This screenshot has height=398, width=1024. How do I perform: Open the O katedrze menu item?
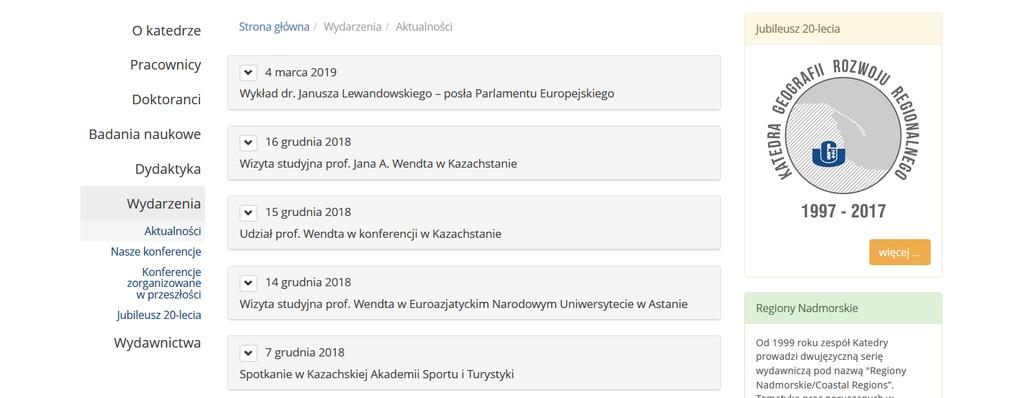pyautogui.click(x=166, y=31)
